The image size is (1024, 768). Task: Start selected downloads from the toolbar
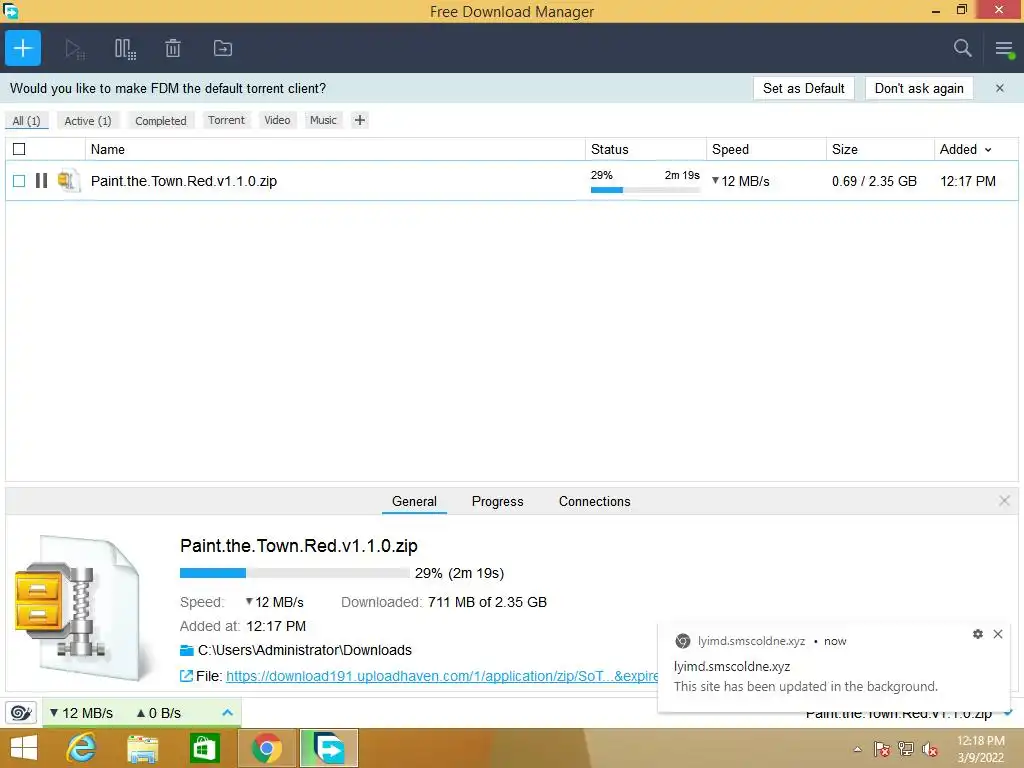[x=74, y=49]
